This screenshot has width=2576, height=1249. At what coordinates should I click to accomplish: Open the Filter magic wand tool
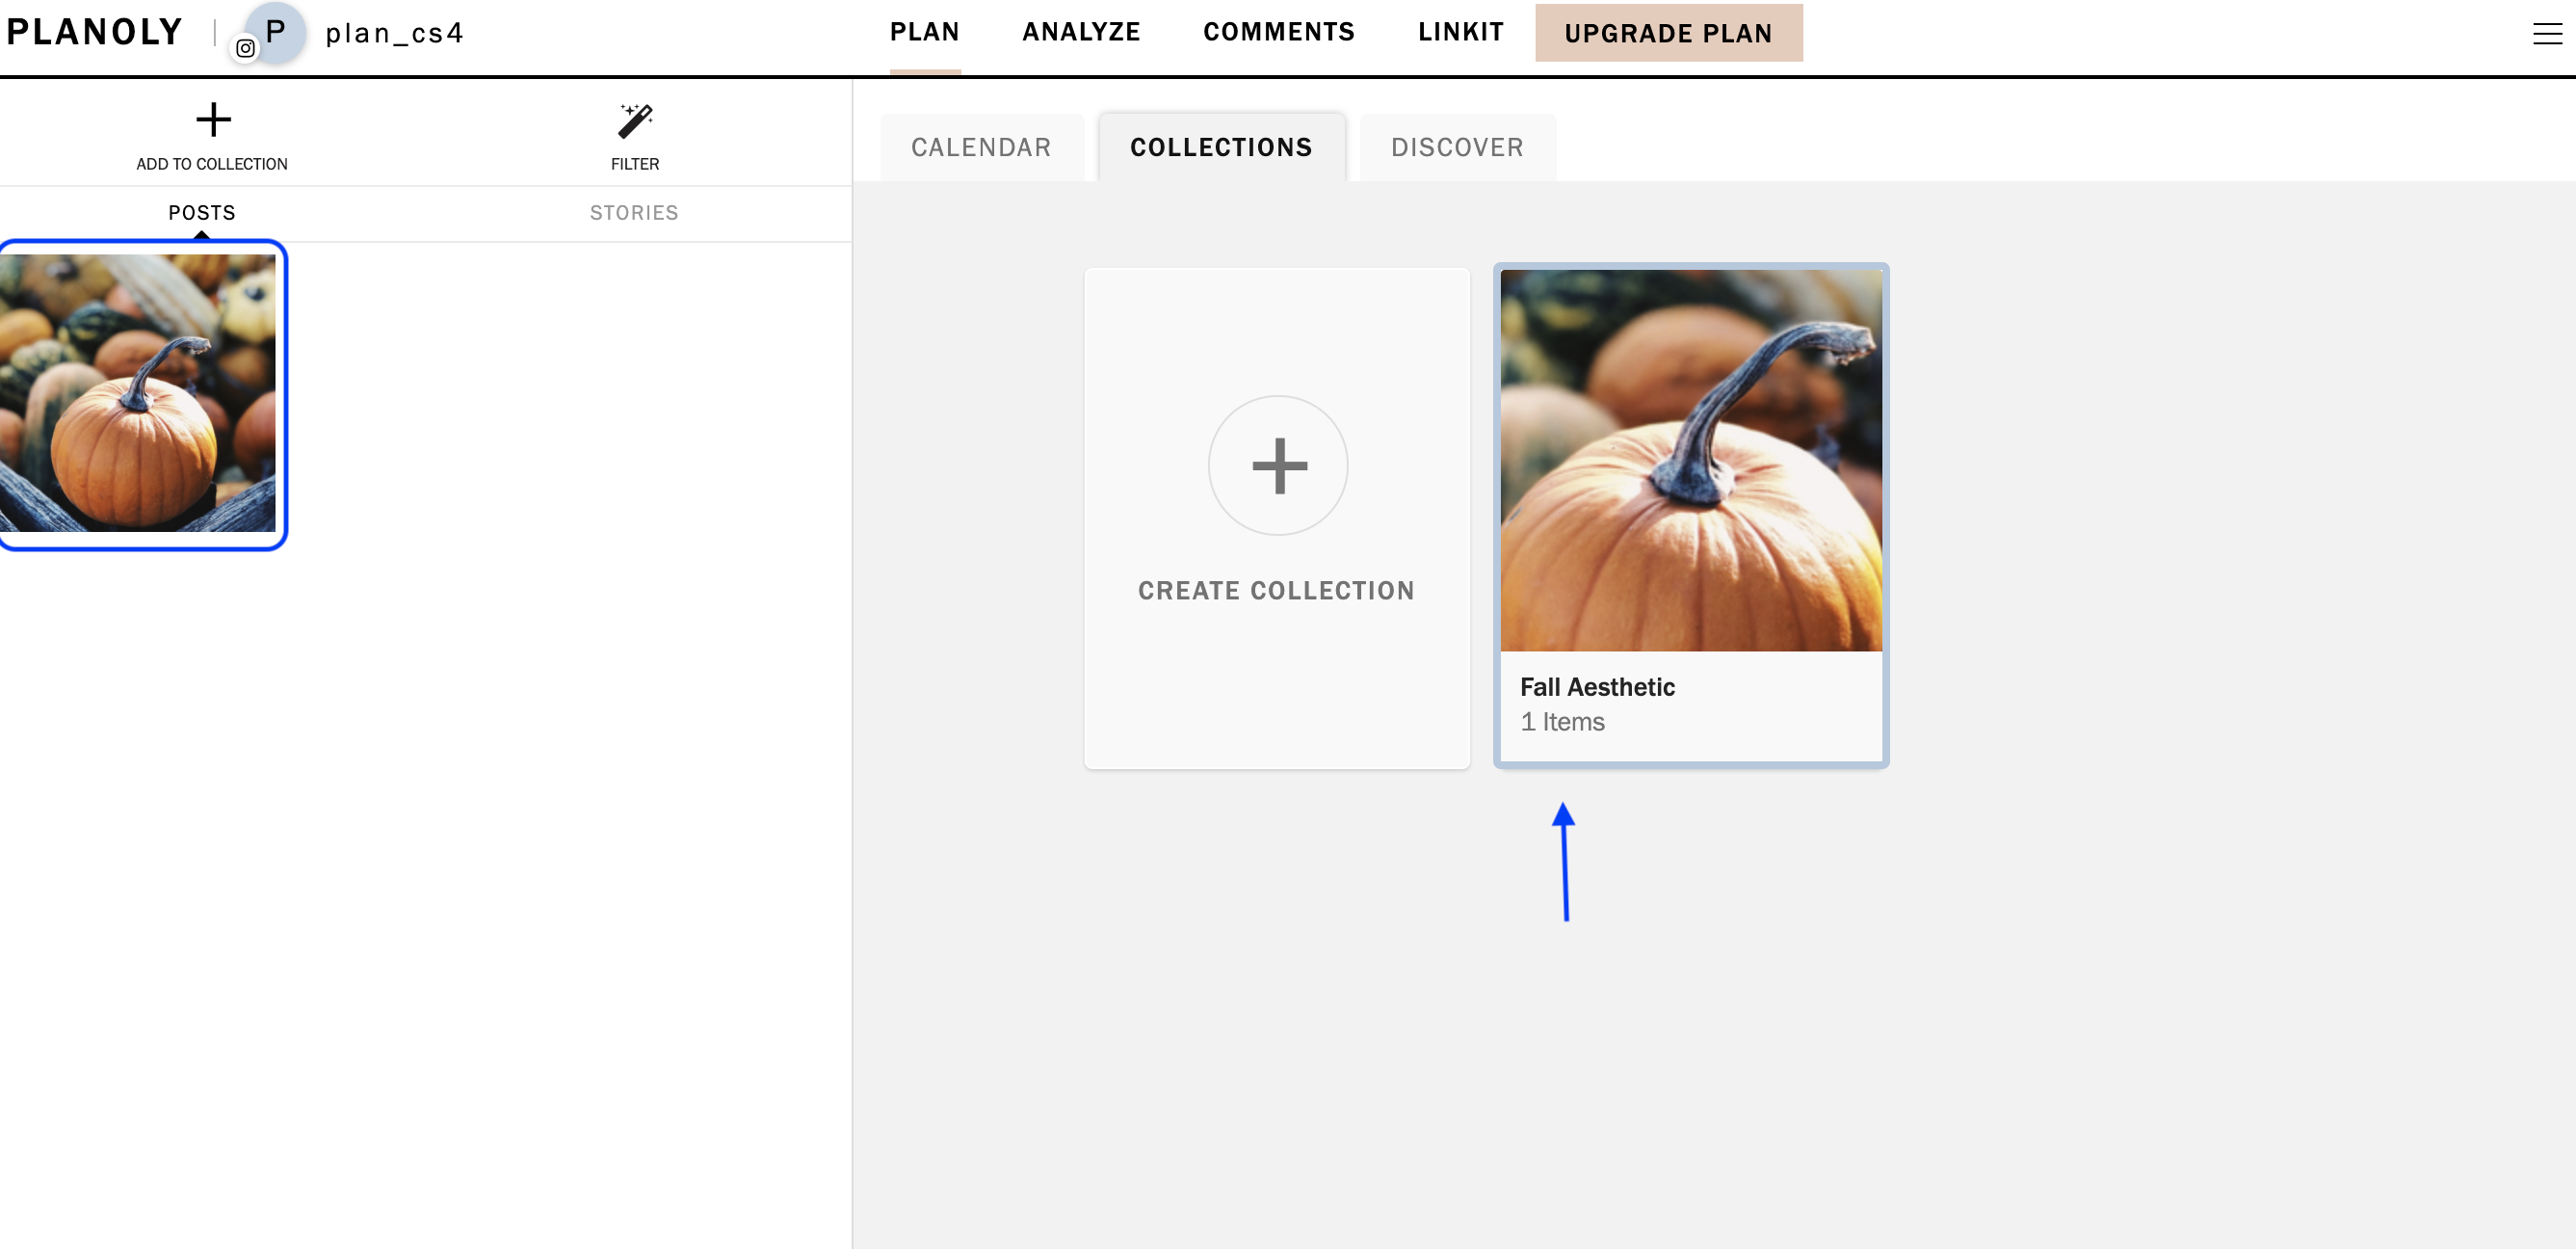(x=635, y=121)
